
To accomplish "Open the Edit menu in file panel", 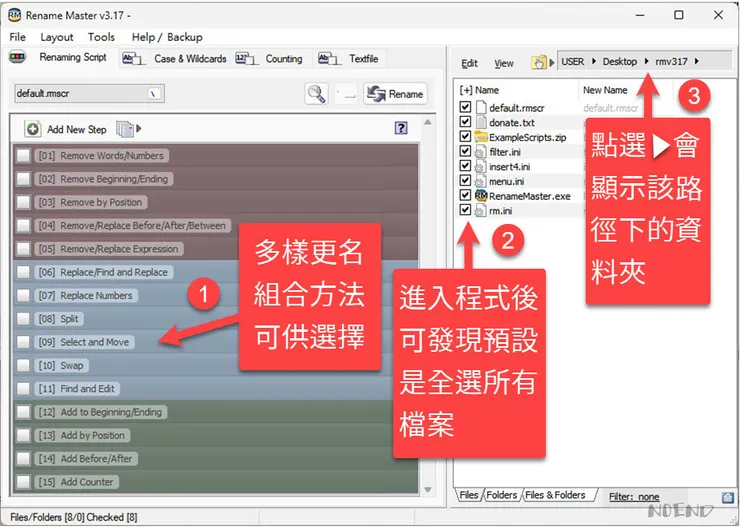I will coord(469,63).
